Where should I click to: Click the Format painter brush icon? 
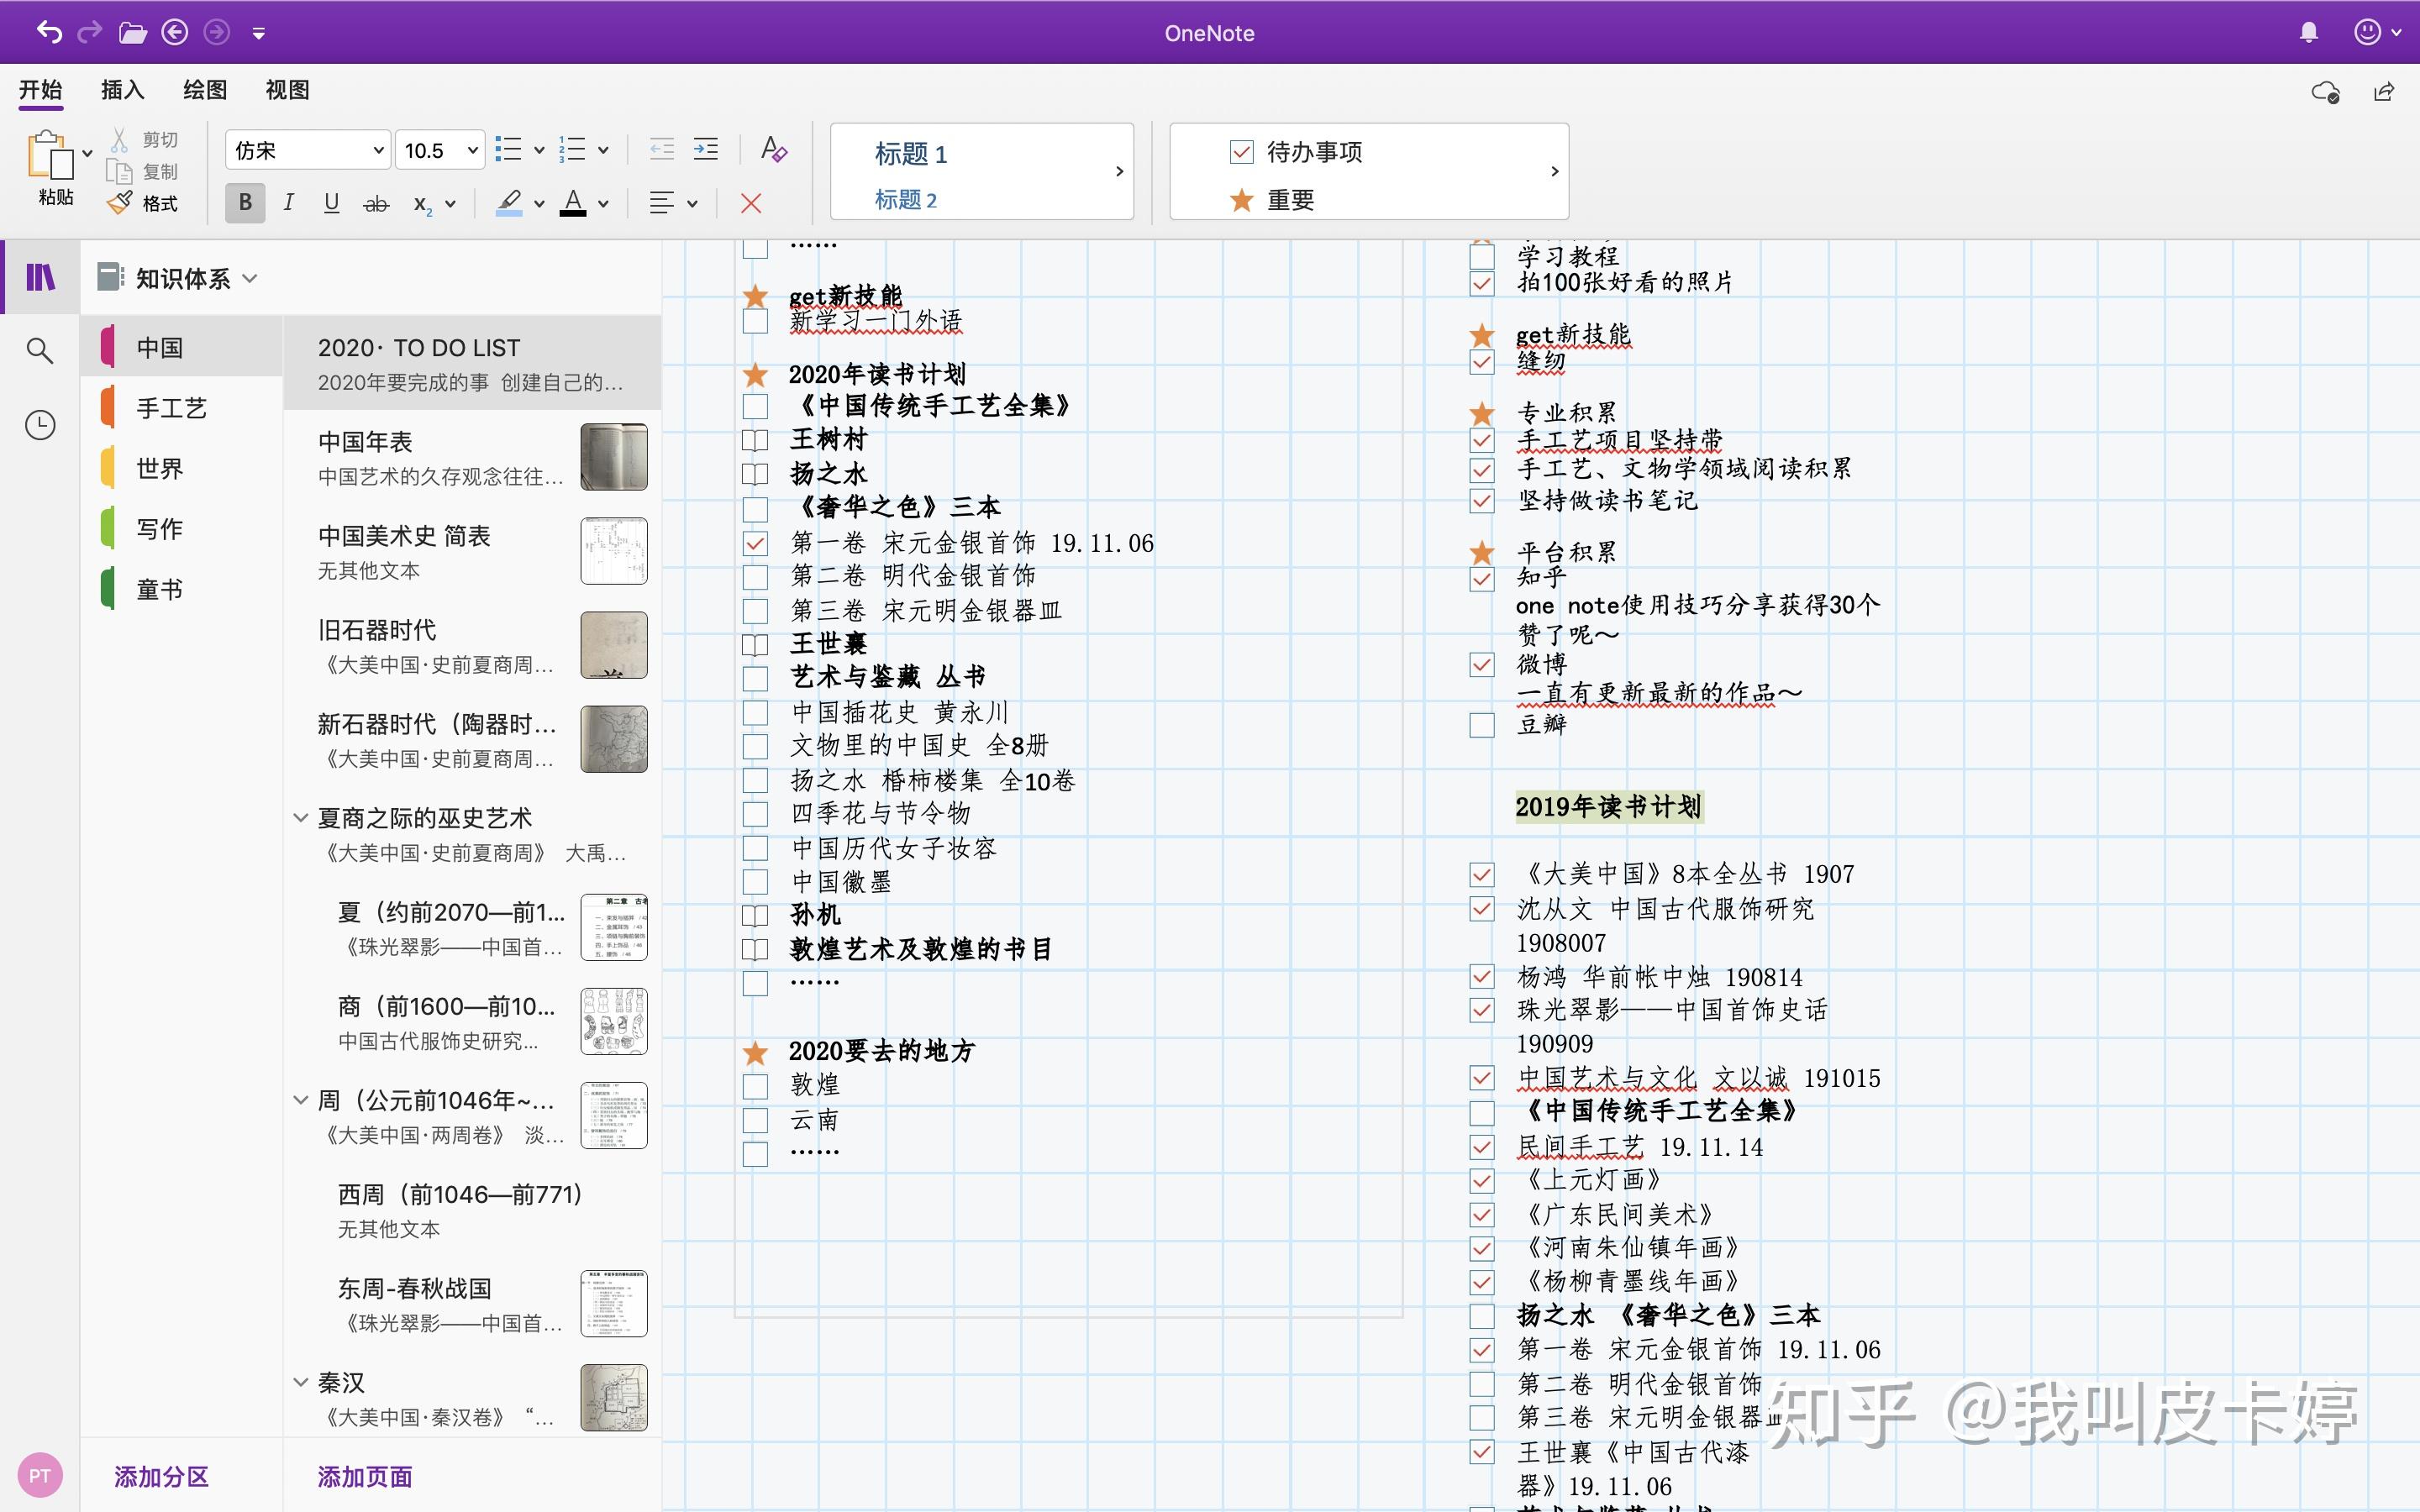[x=119, y=203]
